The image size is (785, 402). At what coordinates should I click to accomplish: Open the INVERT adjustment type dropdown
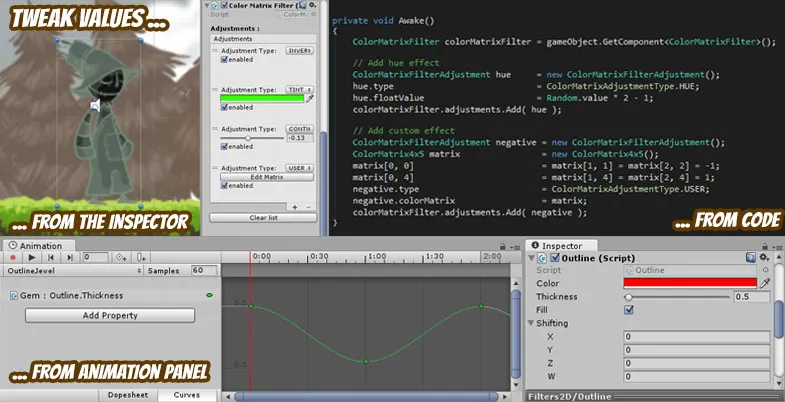[x=300, y=51]
